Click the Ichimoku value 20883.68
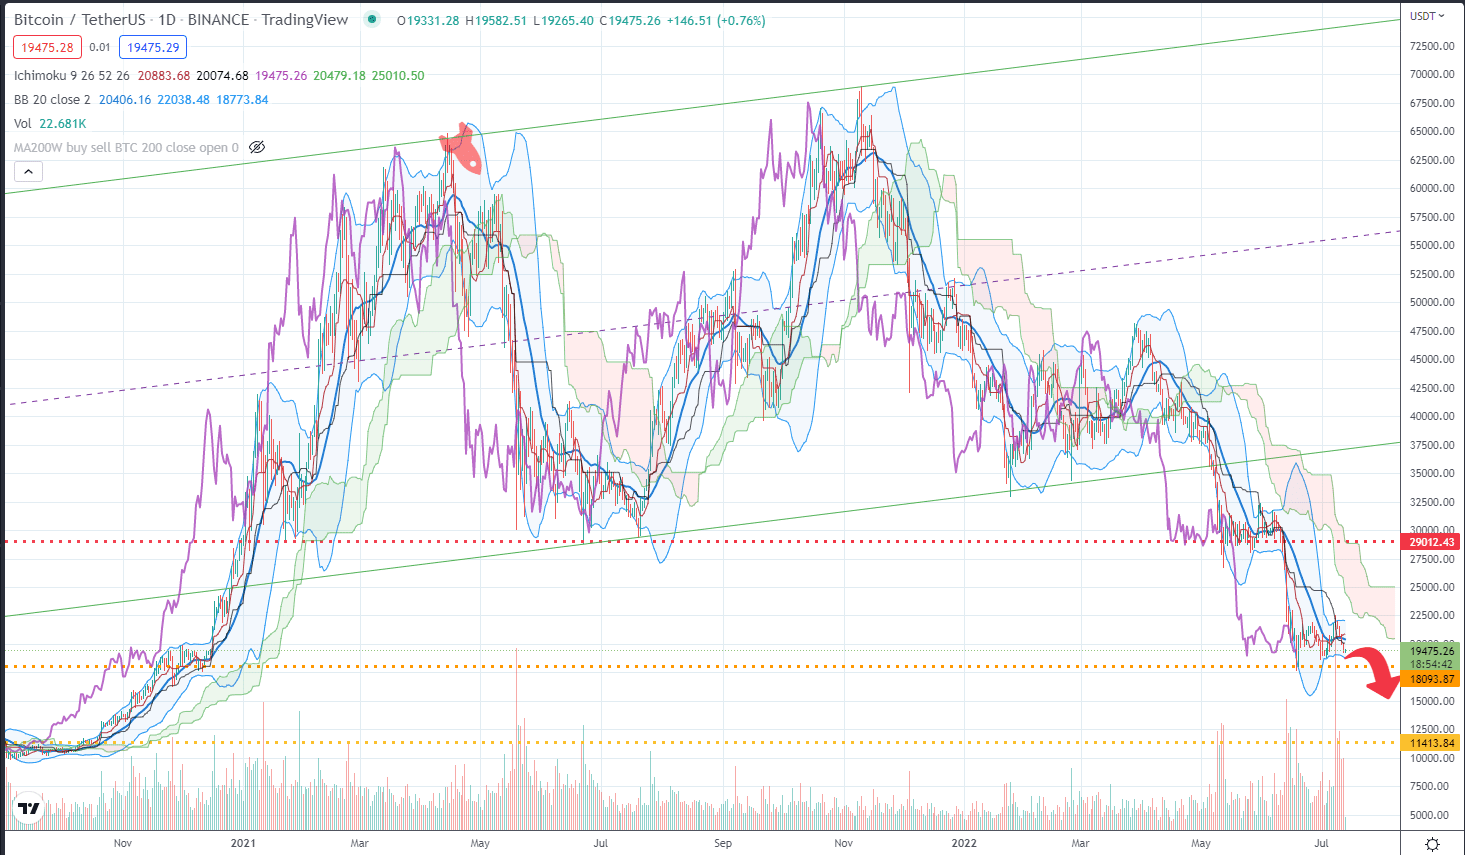 pos(163,75)
